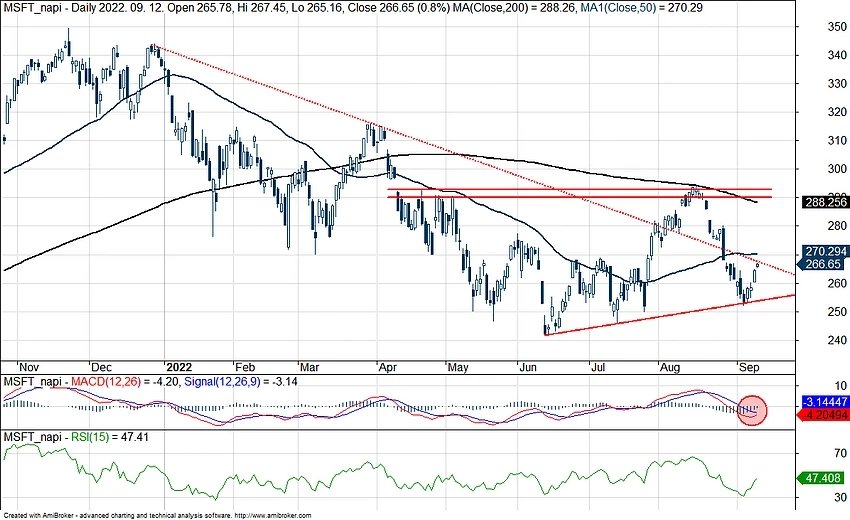850x520 pixels.
Task: Click the 70 level label in RSI pane
Action: coord(840,453)
